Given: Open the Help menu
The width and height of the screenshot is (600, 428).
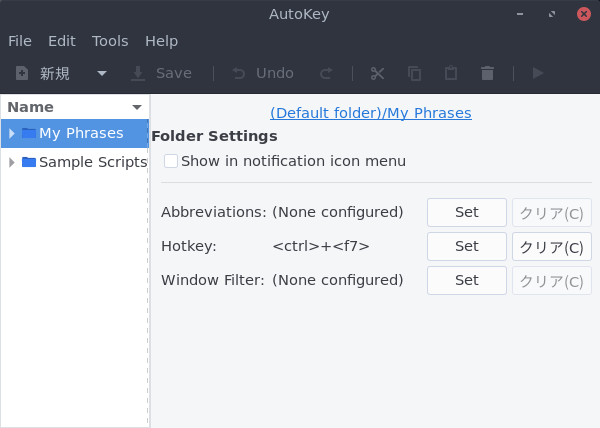Looking at the screenshot, I should 161,41.
